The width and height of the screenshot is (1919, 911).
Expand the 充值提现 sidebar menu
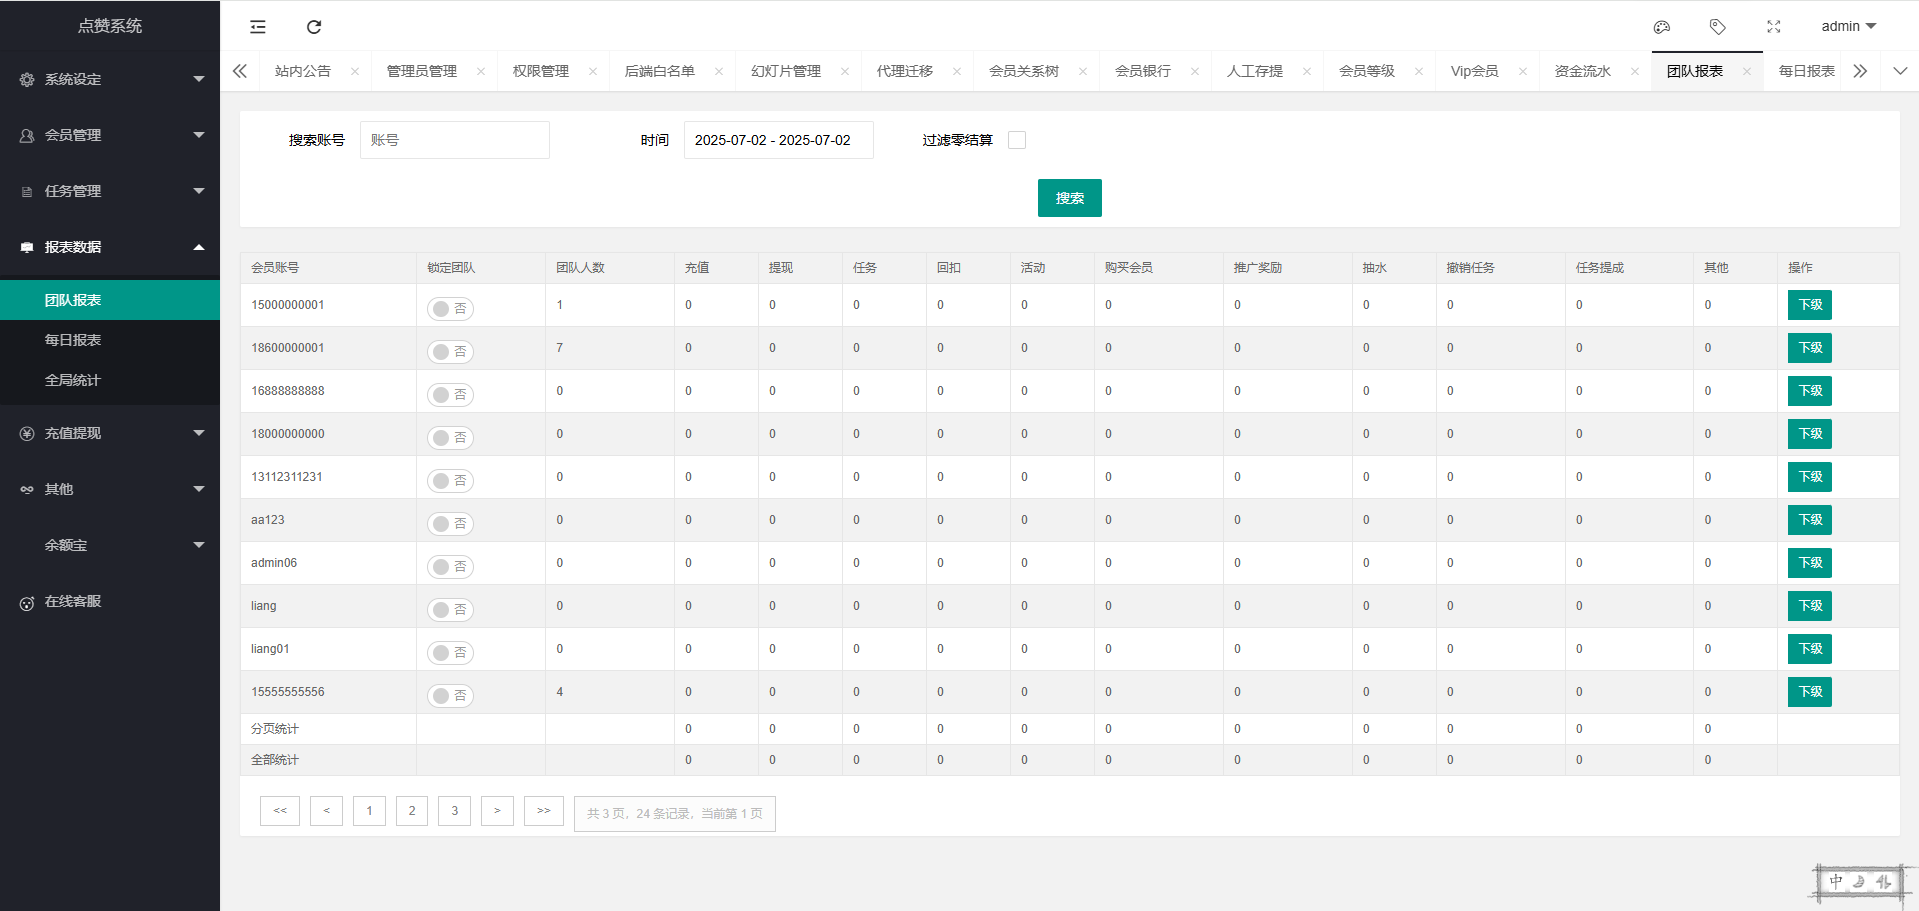coord(199,433)
